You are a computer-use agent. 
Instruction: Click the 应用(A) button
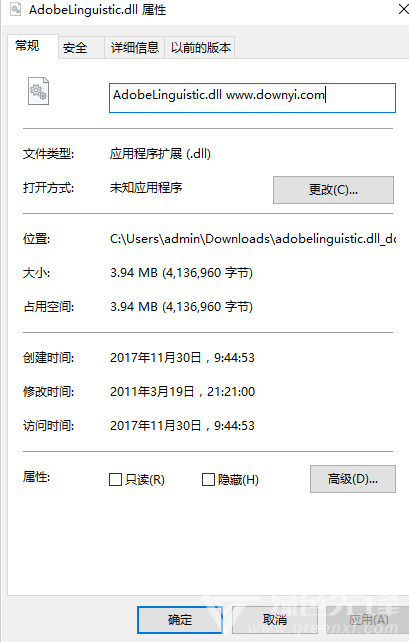point(369,620)
